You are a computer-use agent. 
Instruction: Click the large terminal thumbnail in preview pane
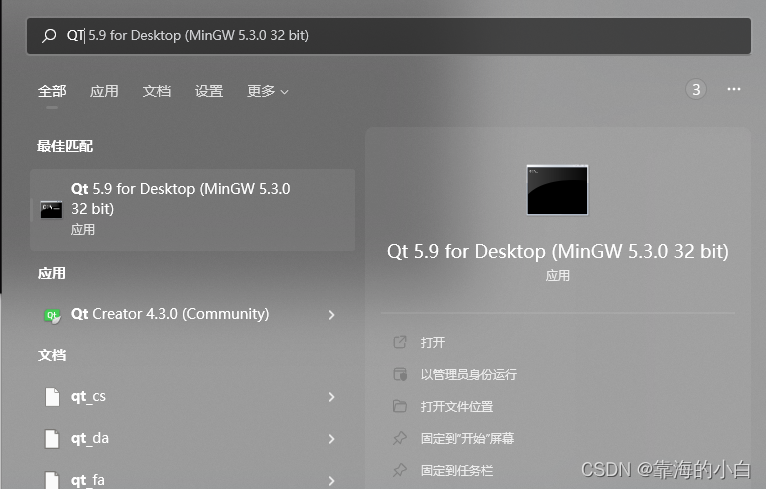click(x=557, y=189)
